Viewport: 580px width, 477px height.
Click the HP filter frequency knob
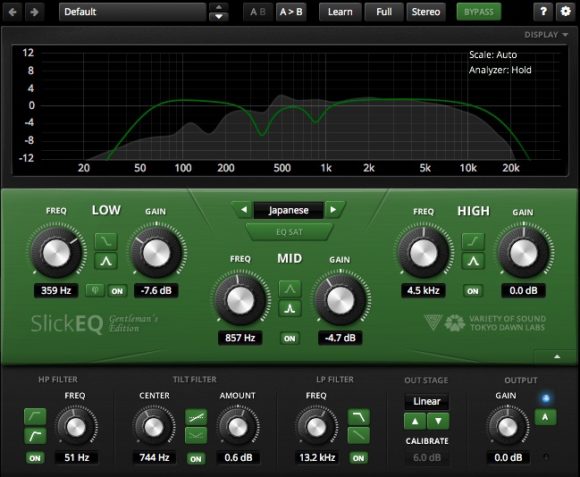pyautogui.click(x=76, y=427)
